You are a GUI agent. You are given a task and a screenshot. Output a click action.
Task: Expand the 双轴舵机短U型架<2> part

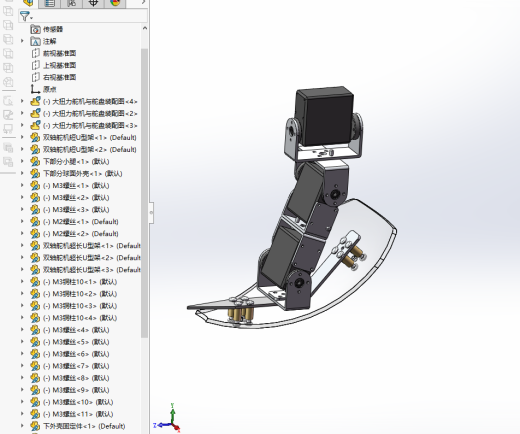[22, 149]
